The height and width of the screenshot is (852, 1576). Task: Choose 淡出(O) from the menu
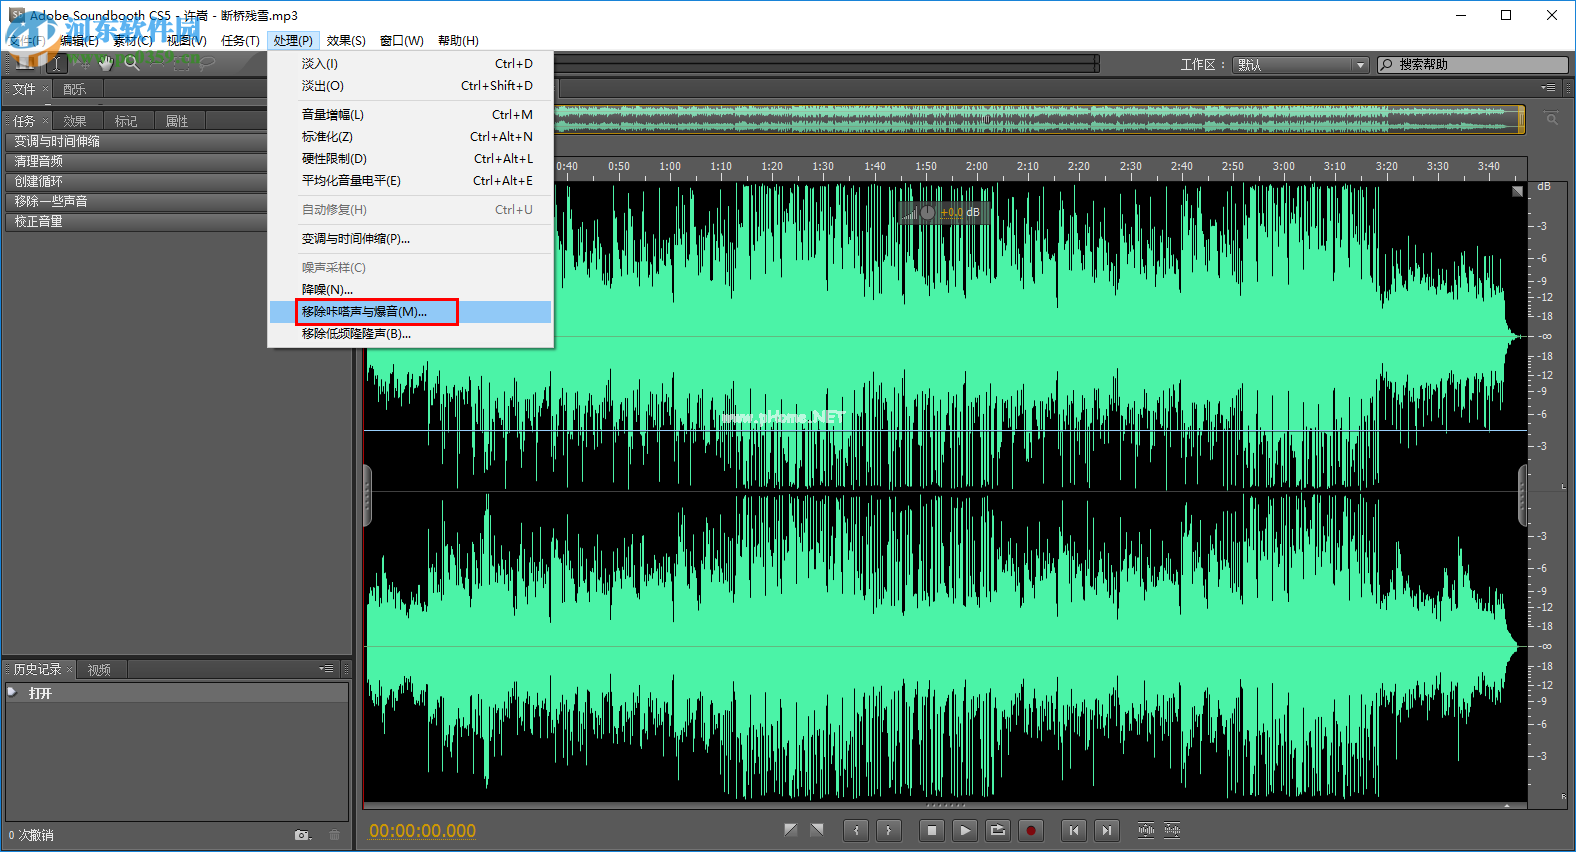tap(410, 86)
